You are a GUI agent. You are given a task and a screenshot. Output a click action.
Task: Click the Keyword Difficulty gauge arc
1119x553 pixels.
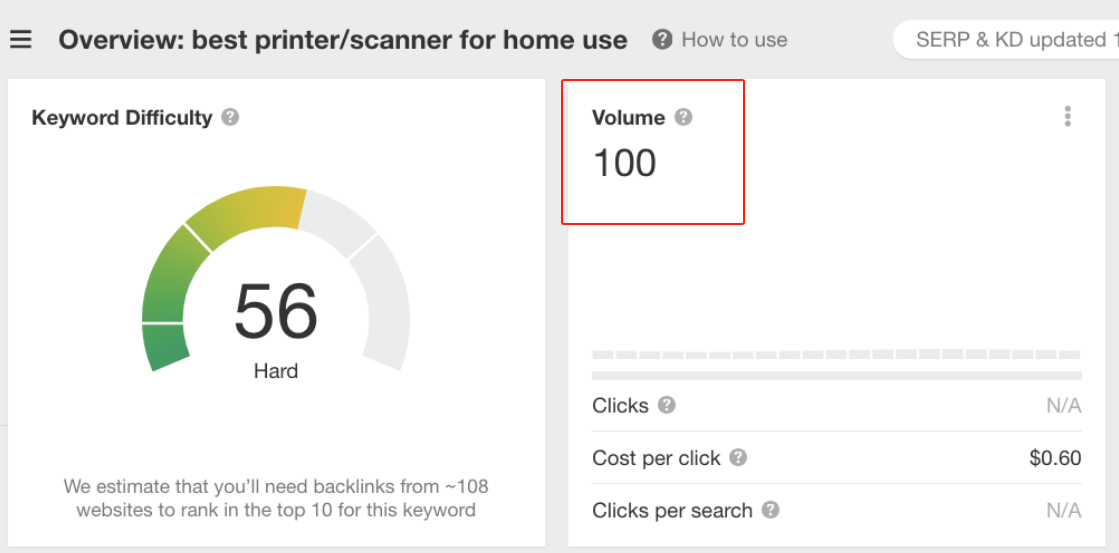coord(244,209)
